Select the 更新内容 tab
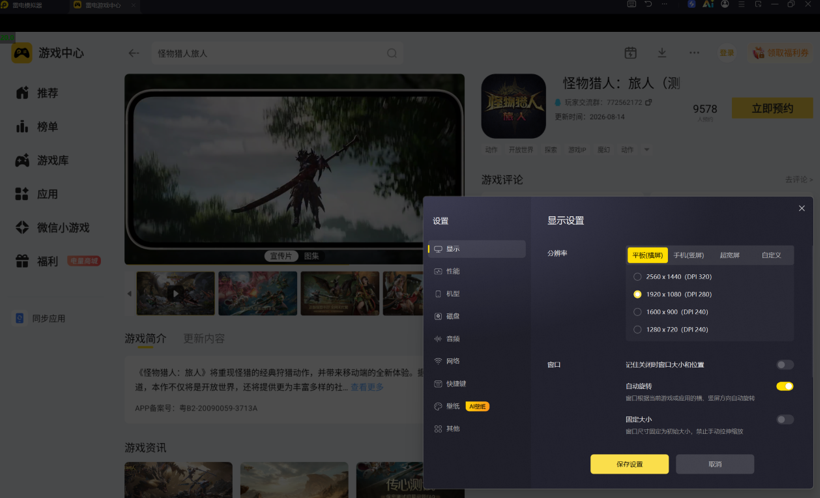 click(x=204, y=339)
